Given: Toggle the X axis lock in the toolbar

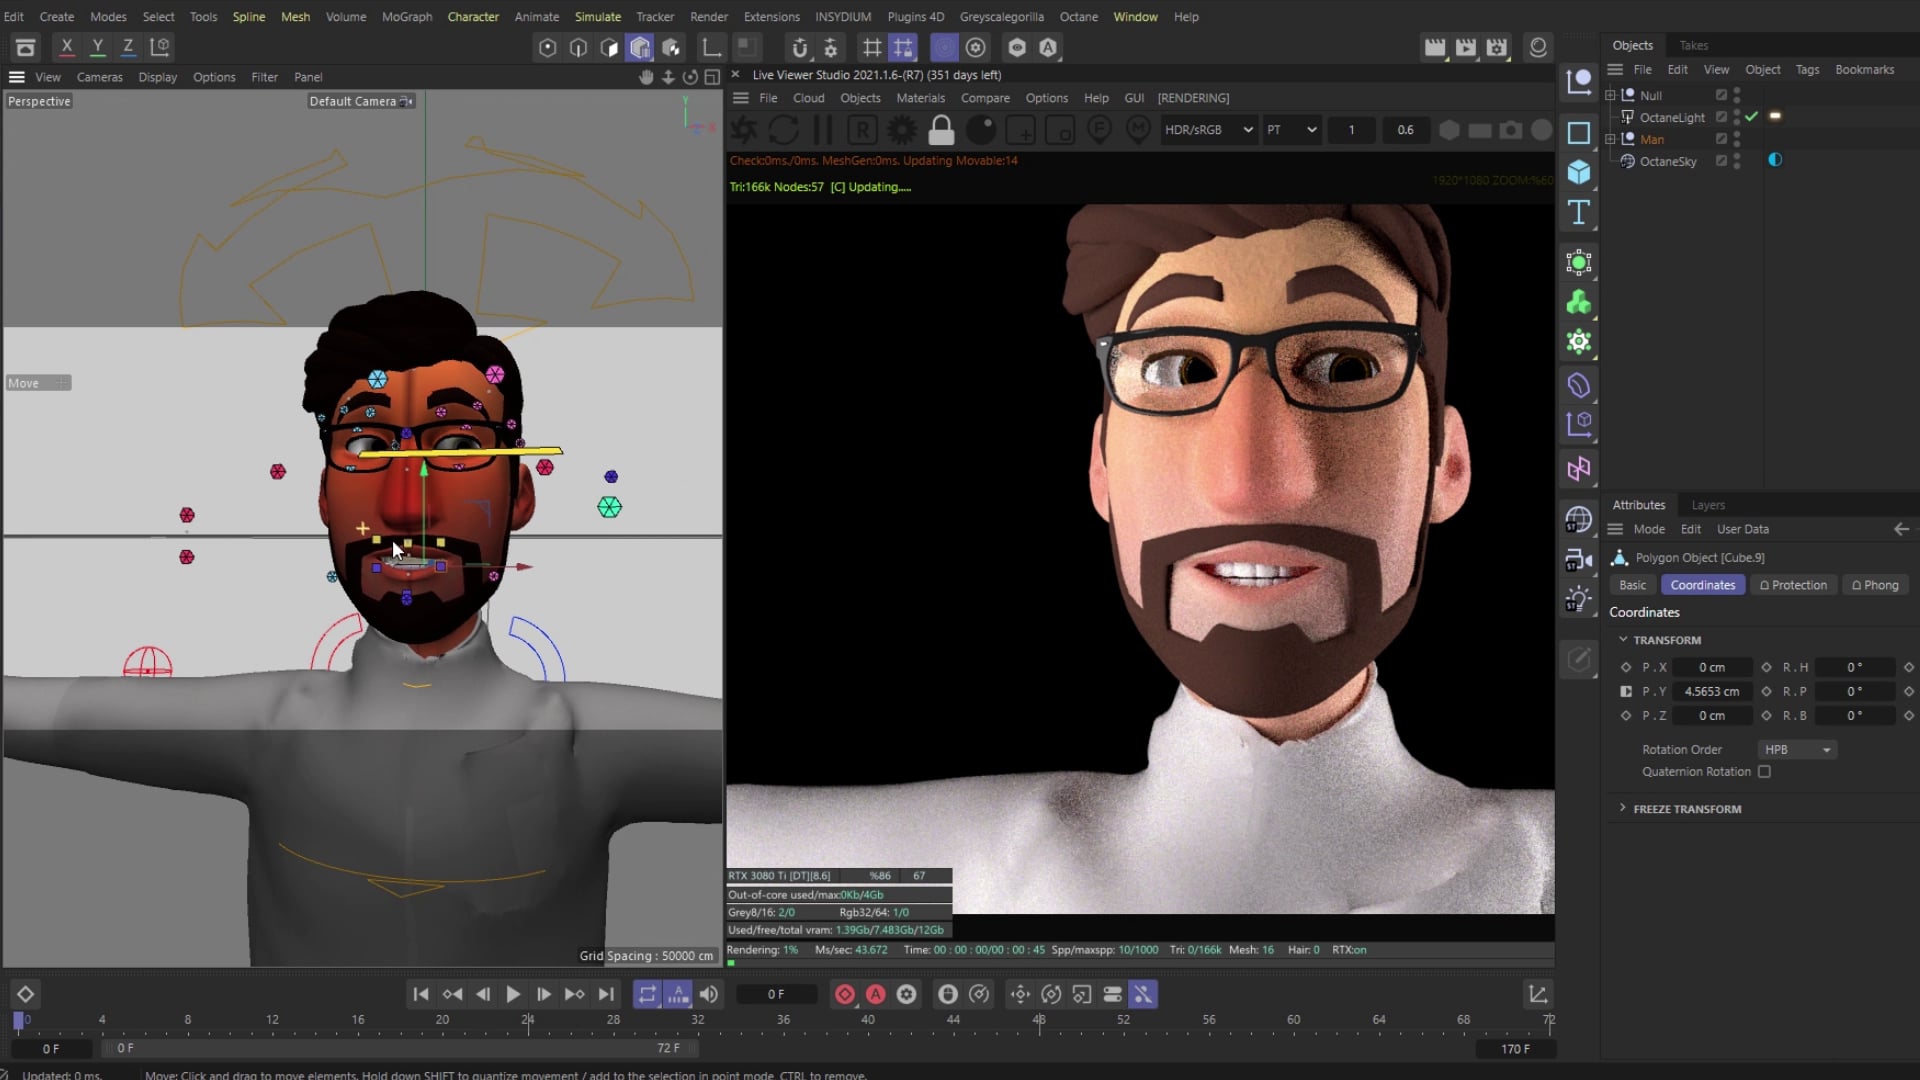Looking at the screenshot, I should [66, 47].
